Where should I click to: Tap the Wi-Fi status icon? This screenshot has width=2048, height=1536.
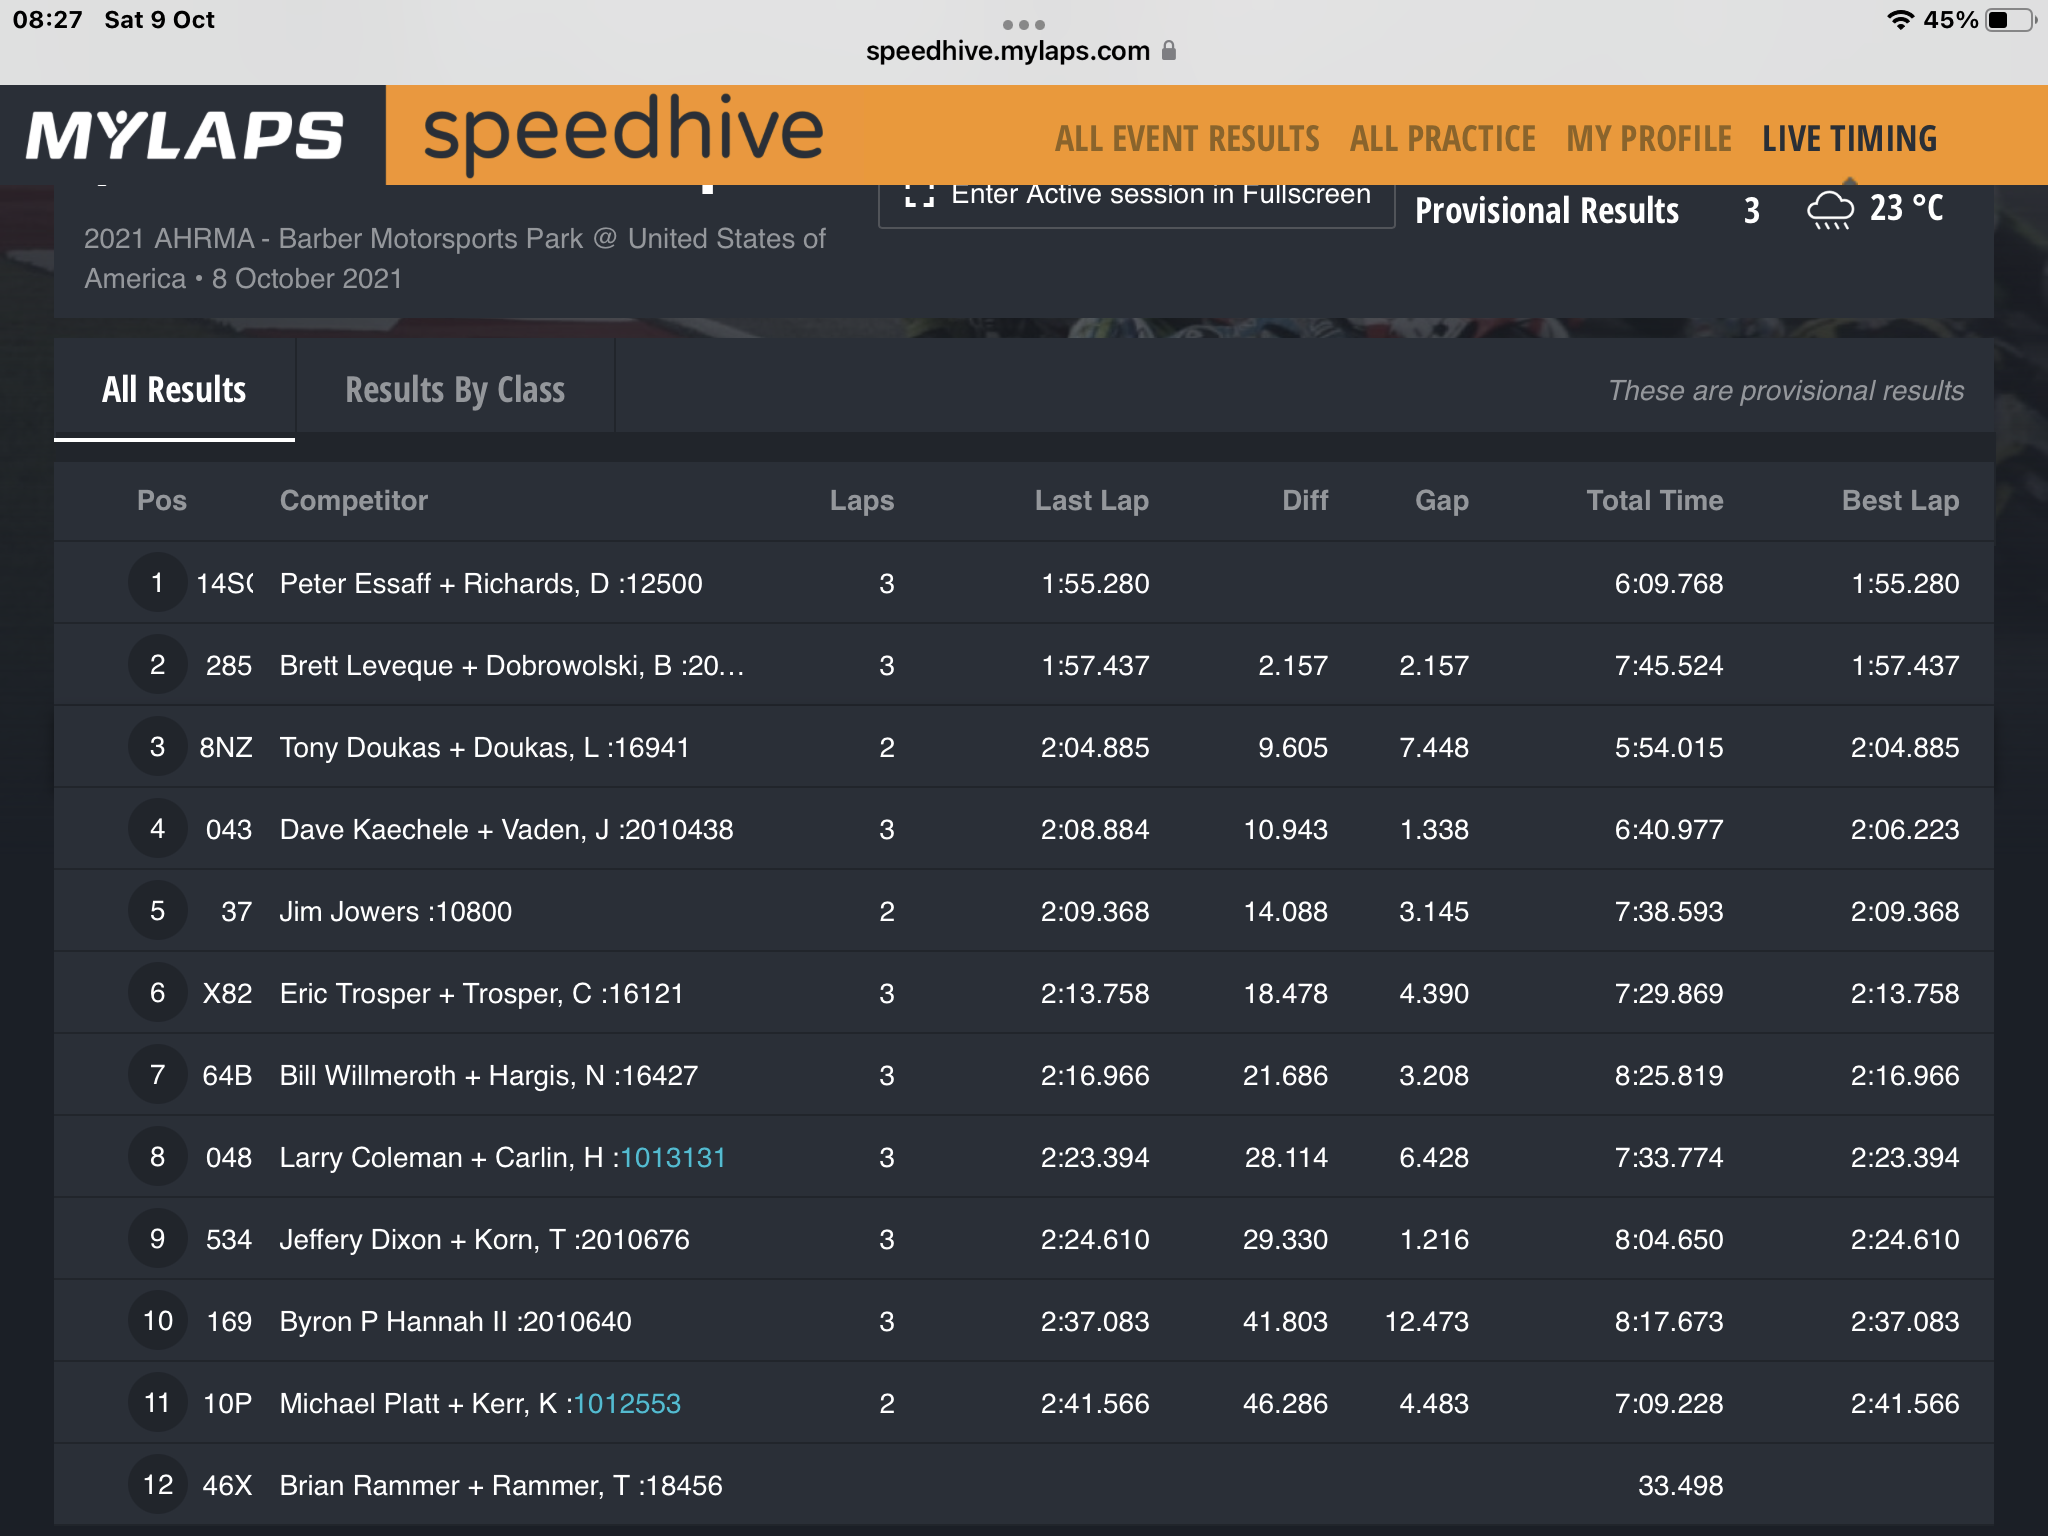coord(1900,20)
